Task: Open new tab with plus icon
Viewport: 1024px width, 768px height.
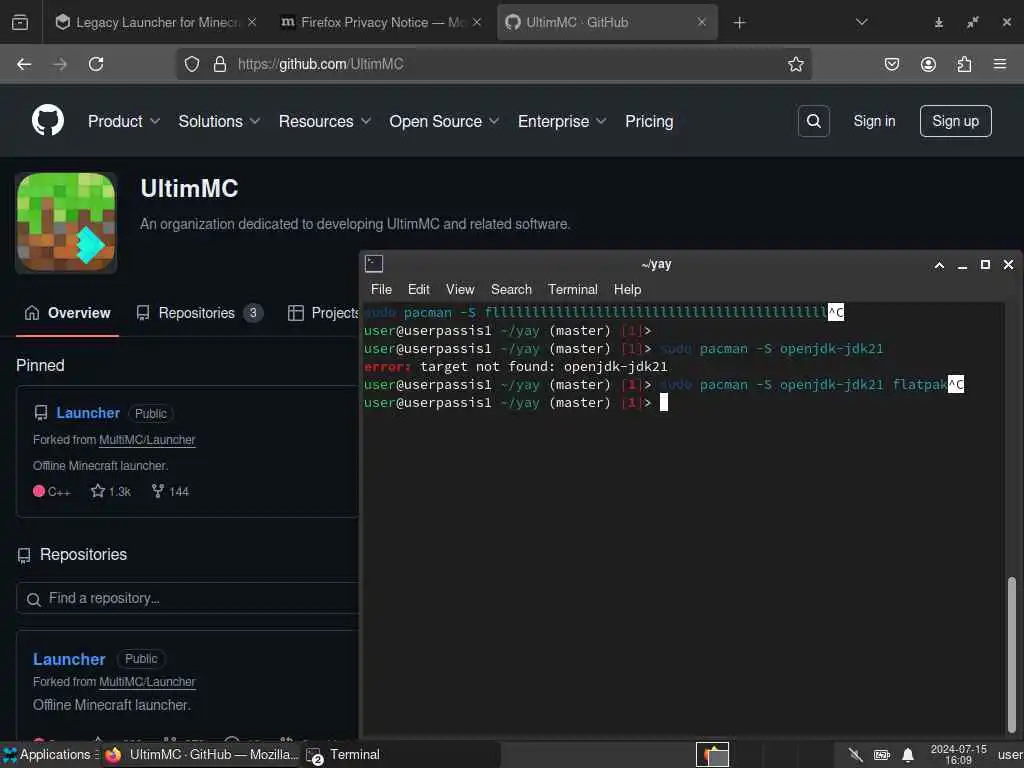Action: point(739,23)
